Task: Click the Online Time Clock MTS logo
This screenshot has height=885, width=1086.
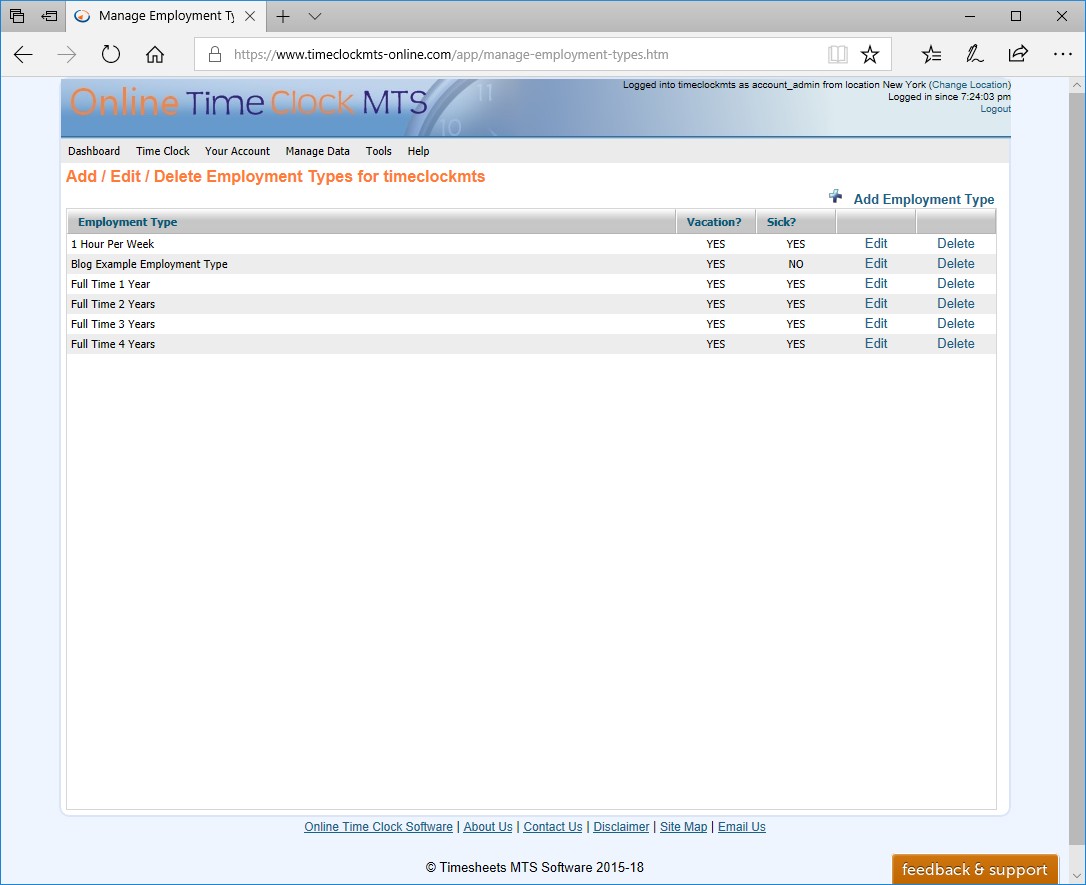Action: pos(249,102)
